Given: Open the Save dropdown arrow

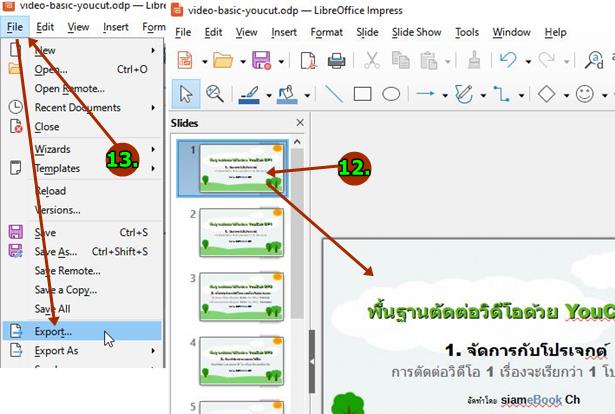Looking at the screenshot, I should click(281, 62).
